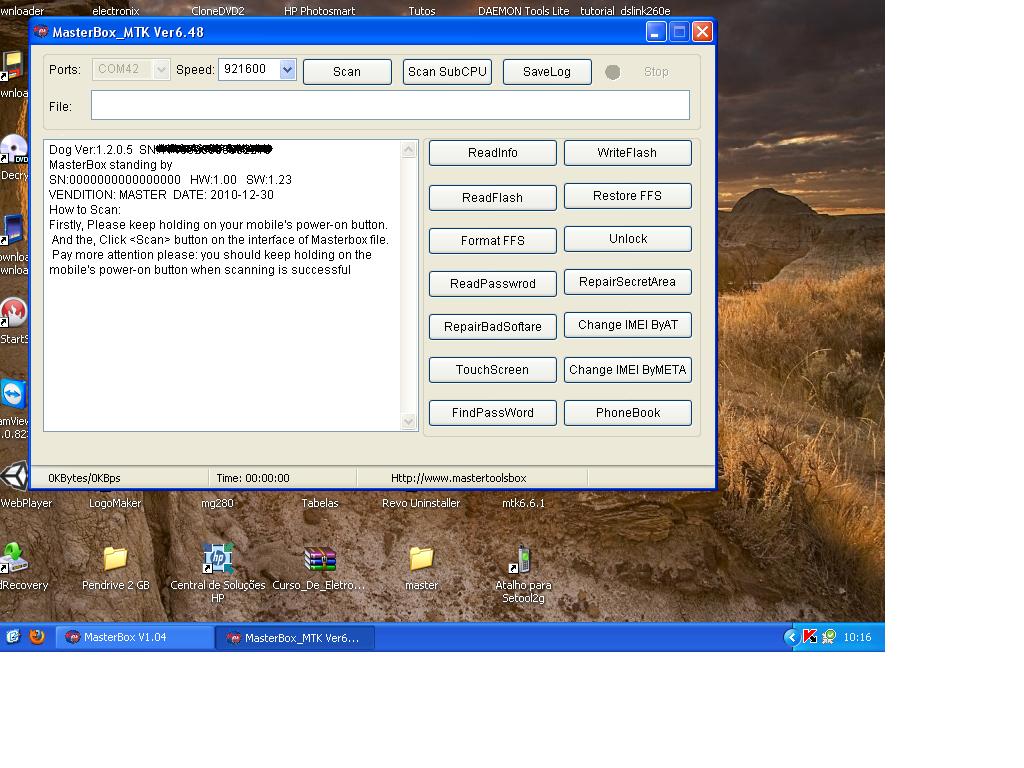Expand the Ports COM42 dropdown
1024x768 pixels.
[x=161, y=70]
